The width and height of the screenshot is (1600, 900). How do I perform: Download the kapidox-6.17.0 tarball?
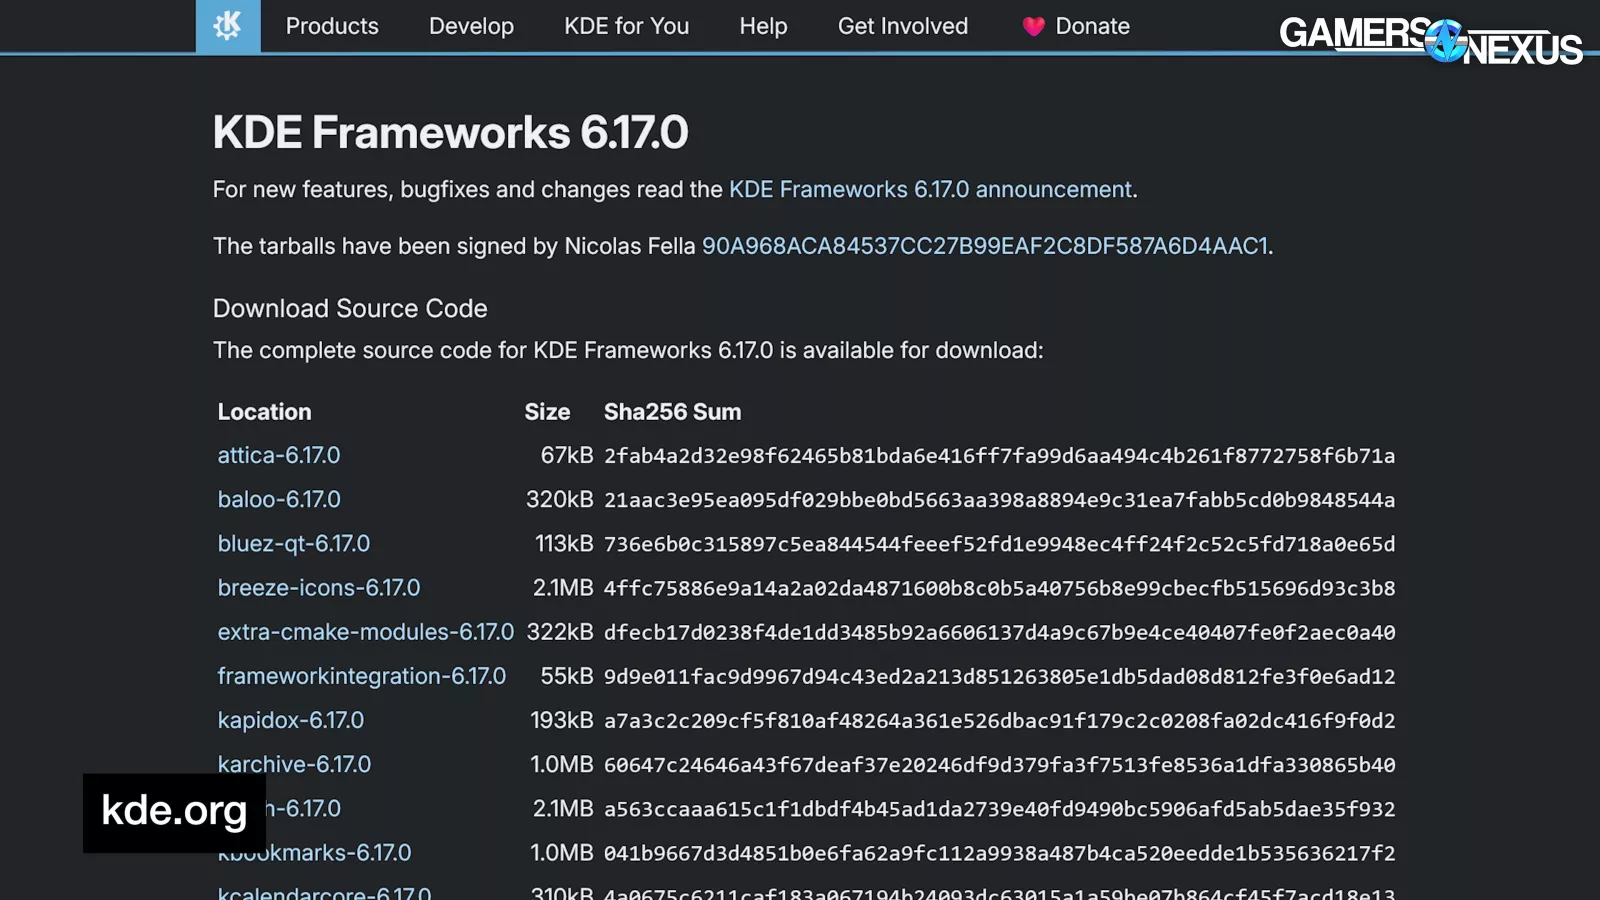291,721
